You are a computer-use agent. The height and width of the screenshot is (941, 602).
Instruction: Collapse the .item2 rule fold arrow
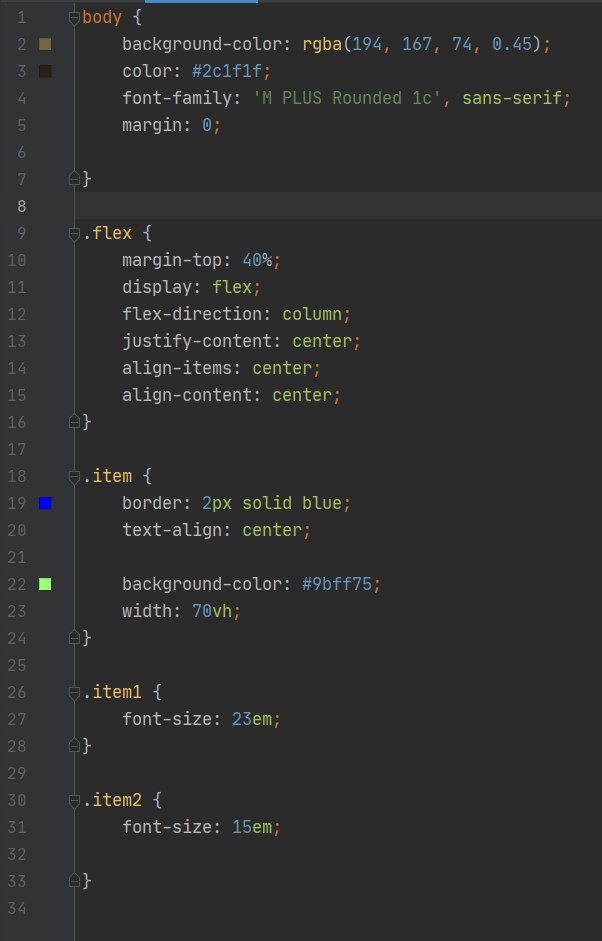(x=74, y=801)
